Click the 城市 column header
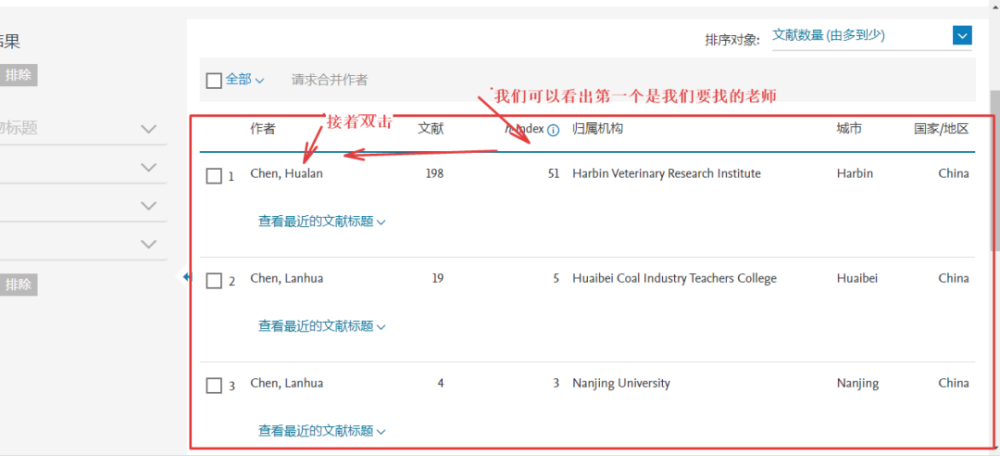 (849, 129)
